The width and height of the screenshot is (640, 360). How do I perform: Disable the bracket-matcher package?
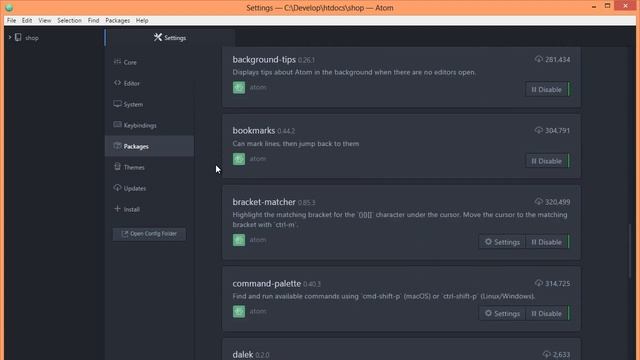tap(547, 242)
